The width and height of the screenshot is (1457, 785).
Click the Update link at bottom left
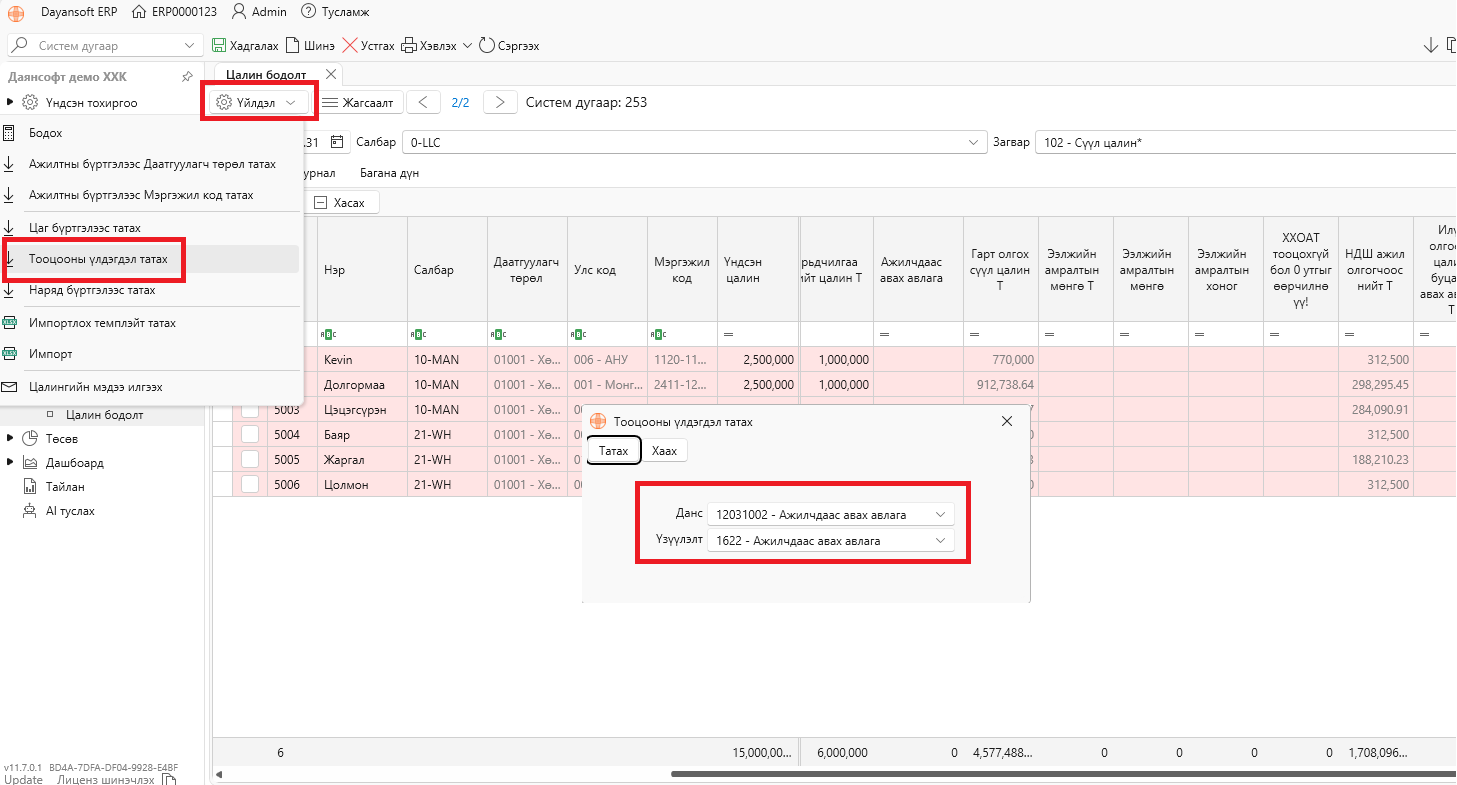pyautogui.click(x=23, y=779)
